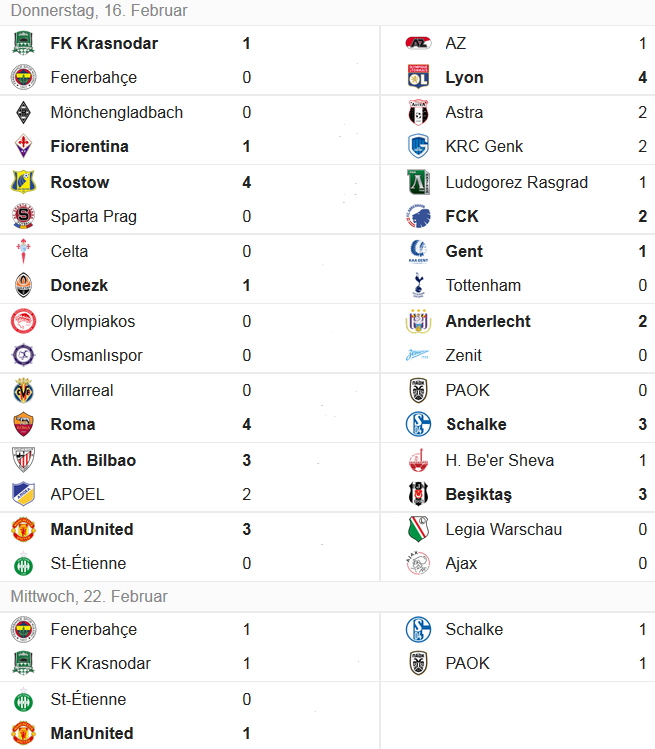Viewport: 655px width, 749px height.
Task: Click the Lyon club logo
Action: pyautogui.click(x=418, y=77)
